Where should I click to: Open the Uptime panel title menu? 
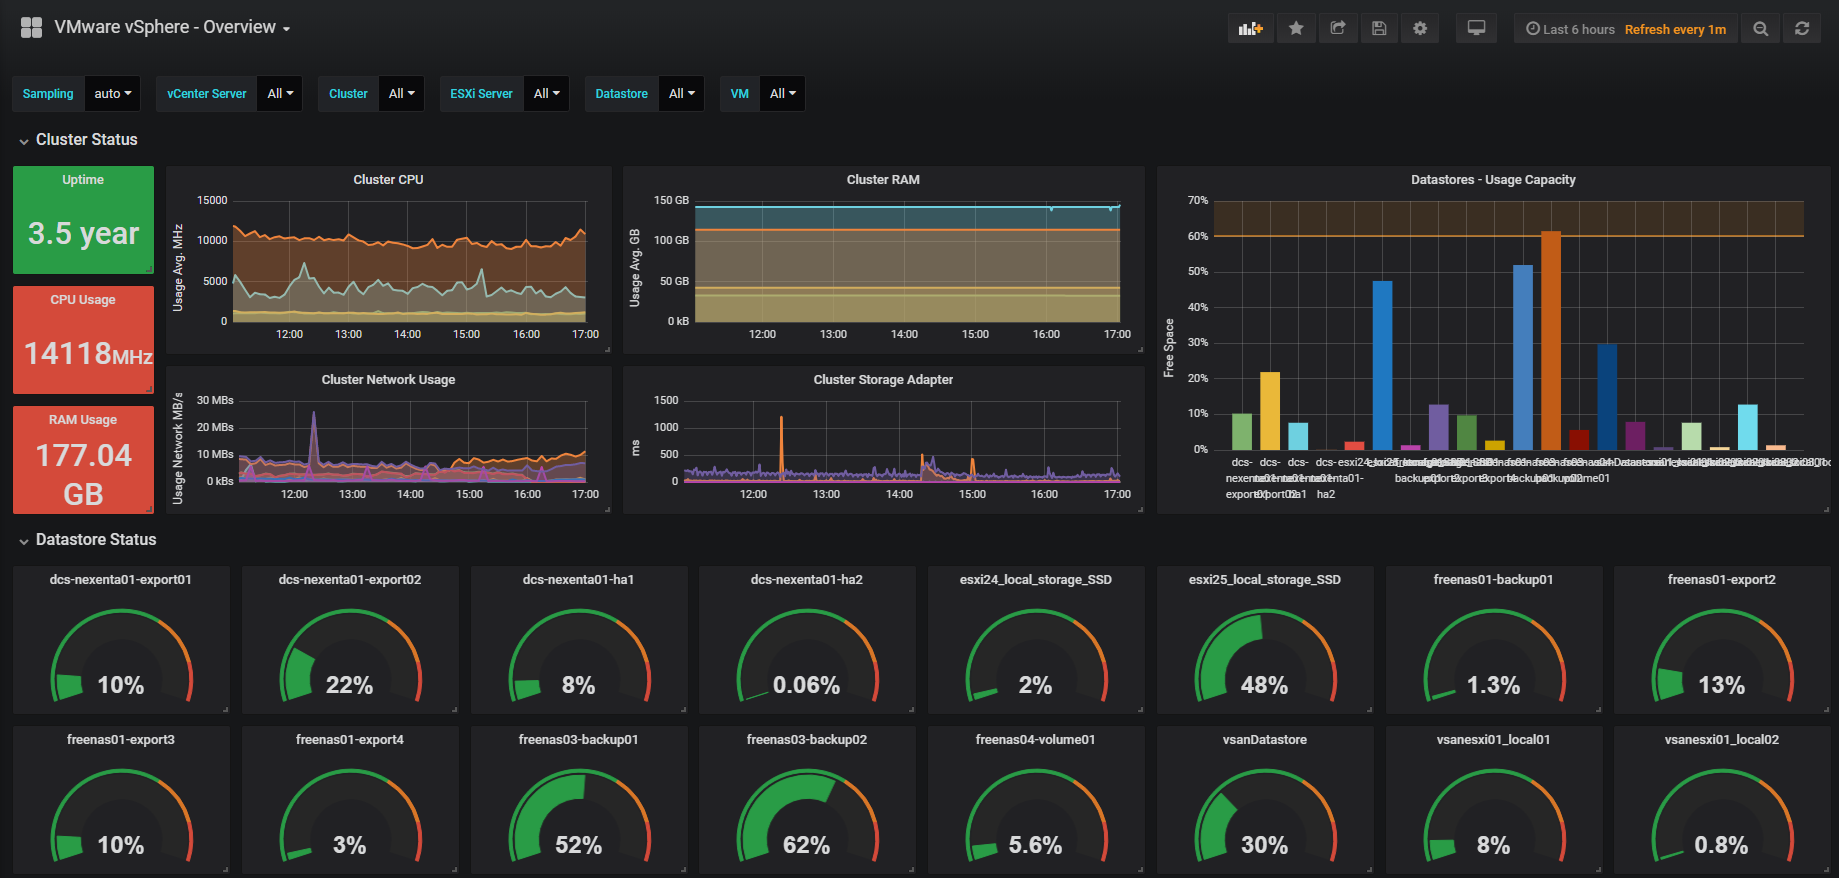83,180
